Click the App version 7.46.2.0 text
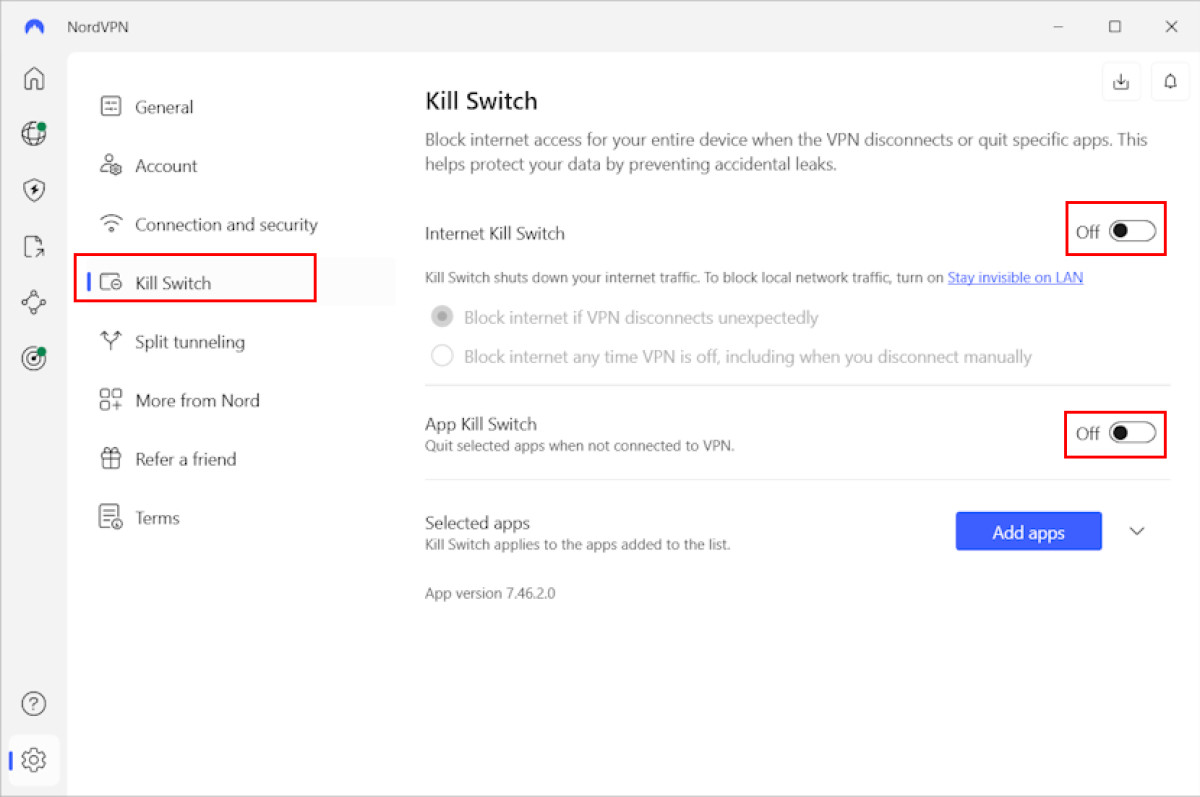 pos(490,593)
